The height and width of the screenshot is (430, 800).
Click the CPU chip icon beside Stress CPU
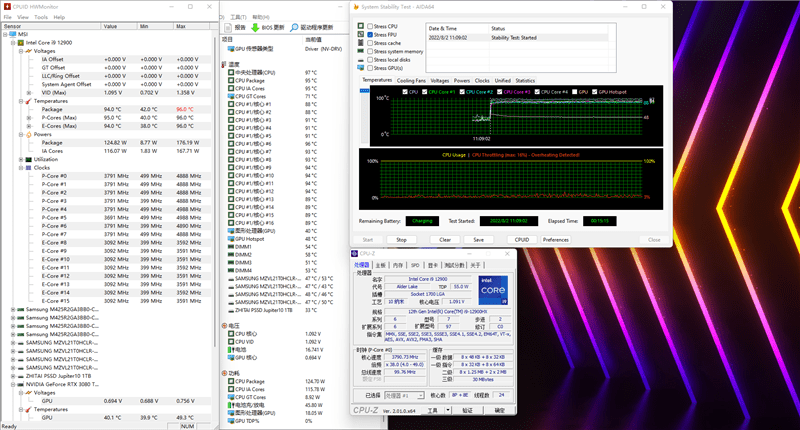[x=361, y=26]
